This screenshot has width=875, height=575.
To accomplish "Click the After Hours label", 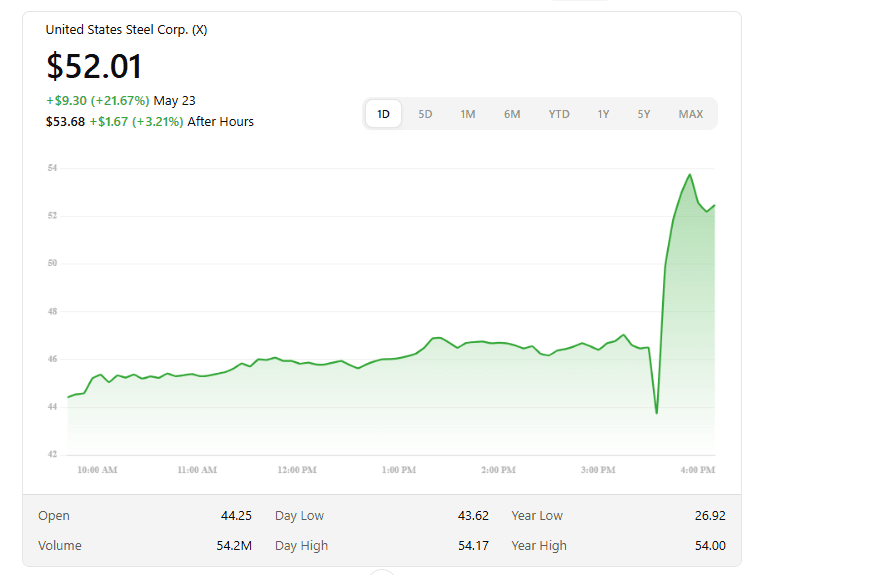I will [x=220, y=121].
